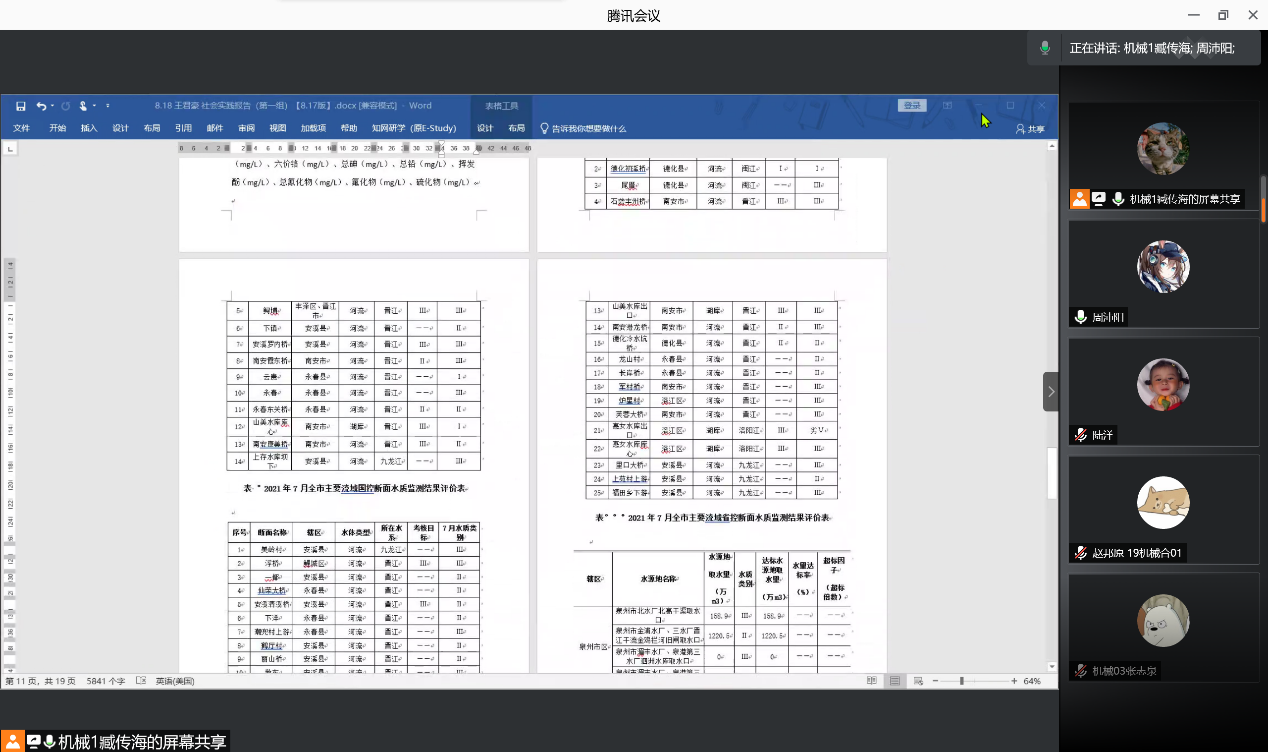
Task: Click the lightbulb Tell Me search box
Action: click(x=585, y=128)
